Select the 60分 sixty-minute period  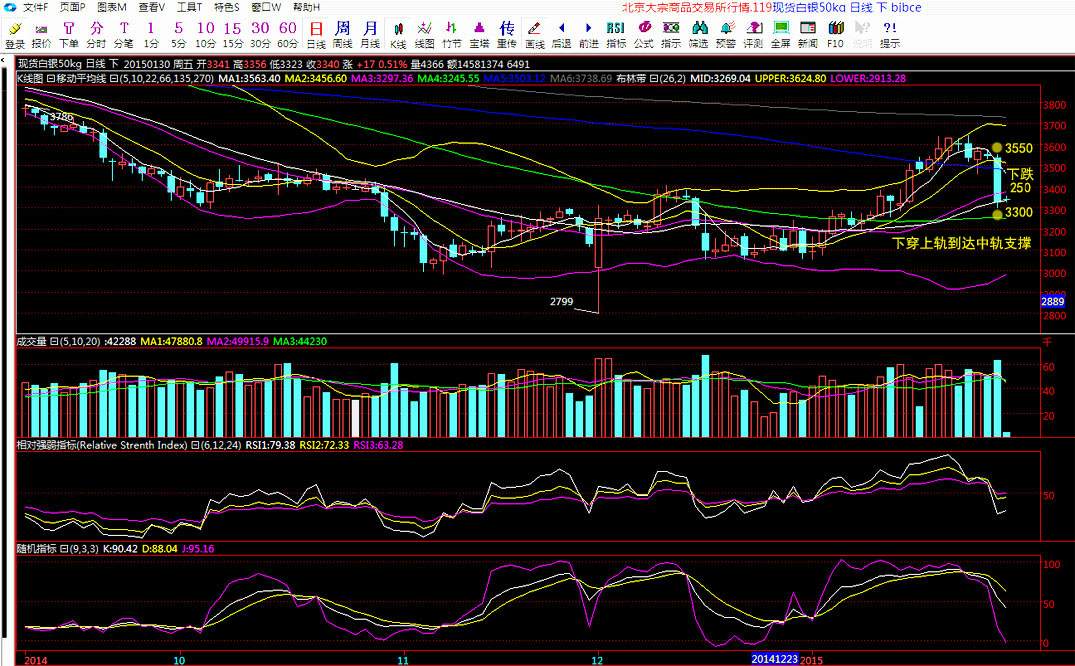tap(288, 34)
